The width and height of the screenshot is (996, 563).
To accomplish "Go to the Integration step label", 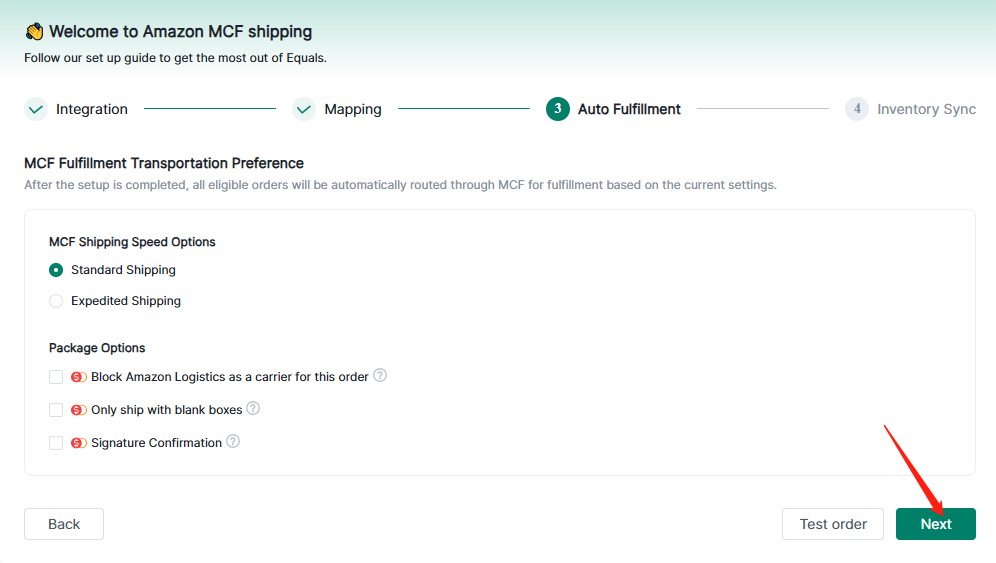I will [x=92, y=109].
